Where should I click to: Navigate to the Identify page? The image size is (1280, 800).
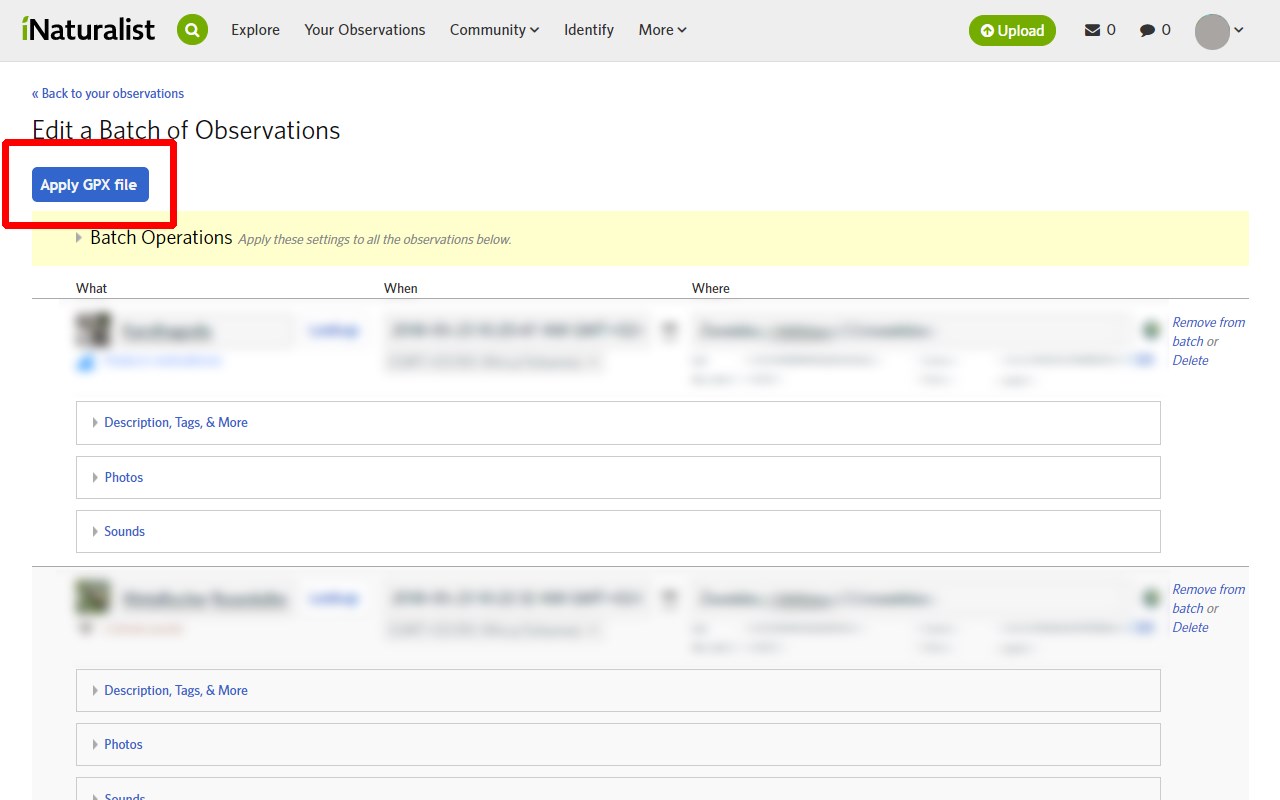[x=589, y=30]
